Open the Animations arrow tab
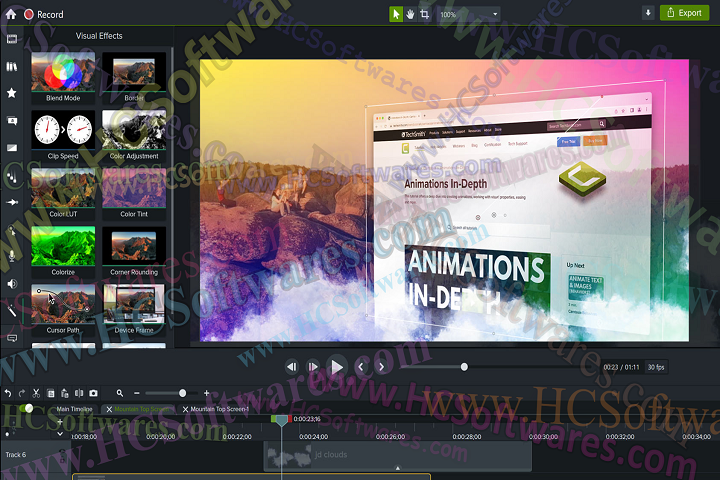The height and width of the screenshot is (480, 720). click(12, 202)
